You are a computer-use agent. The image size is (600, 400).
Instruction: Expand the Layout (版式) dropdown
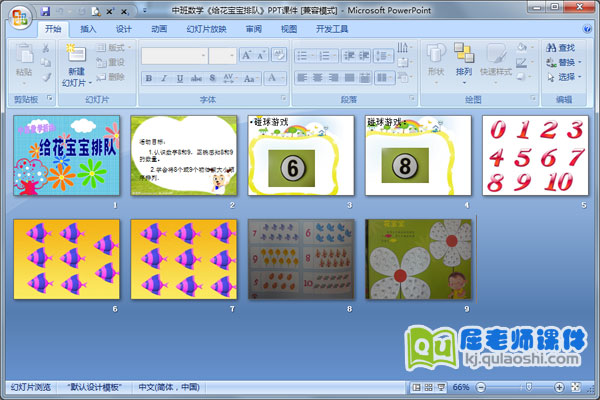click(x=114, y=47)
